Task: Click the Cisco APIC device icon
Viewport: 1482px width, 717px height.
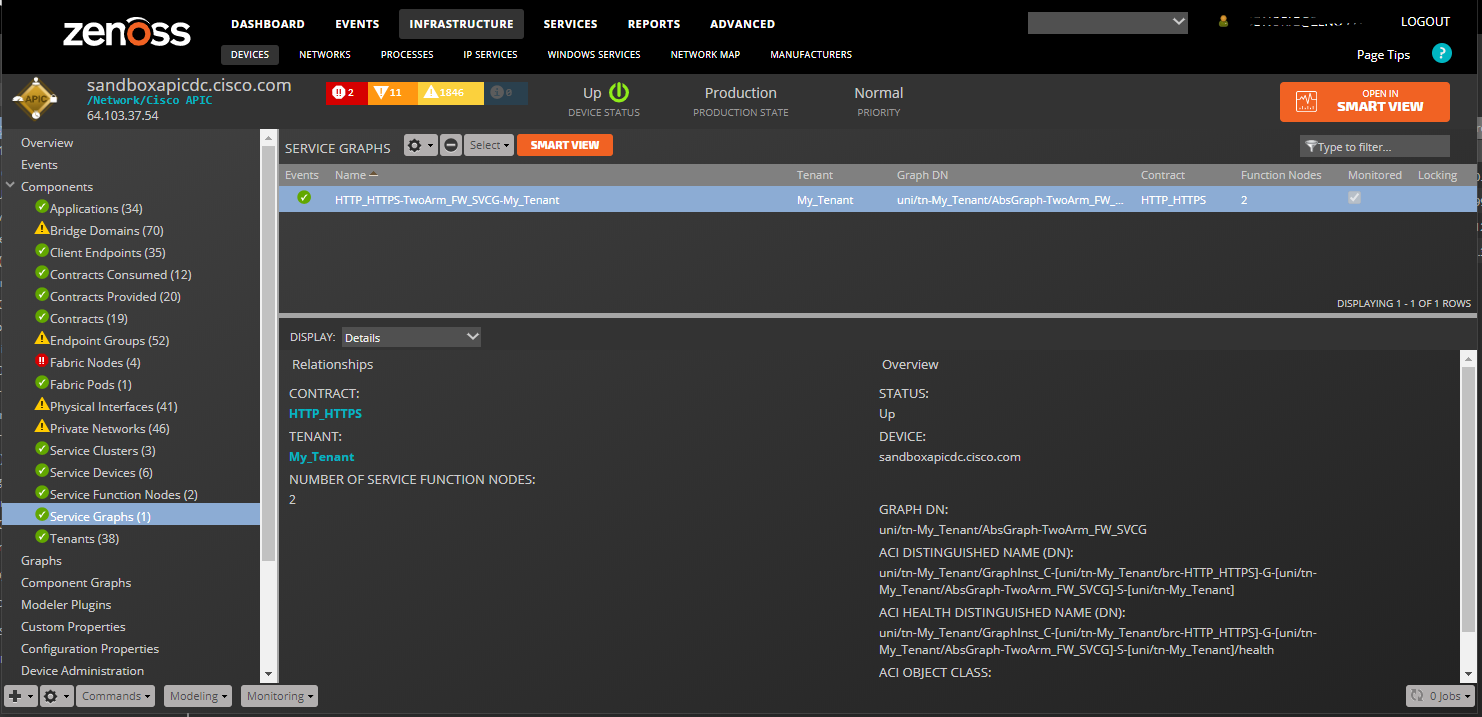Action: coord(36,99)
